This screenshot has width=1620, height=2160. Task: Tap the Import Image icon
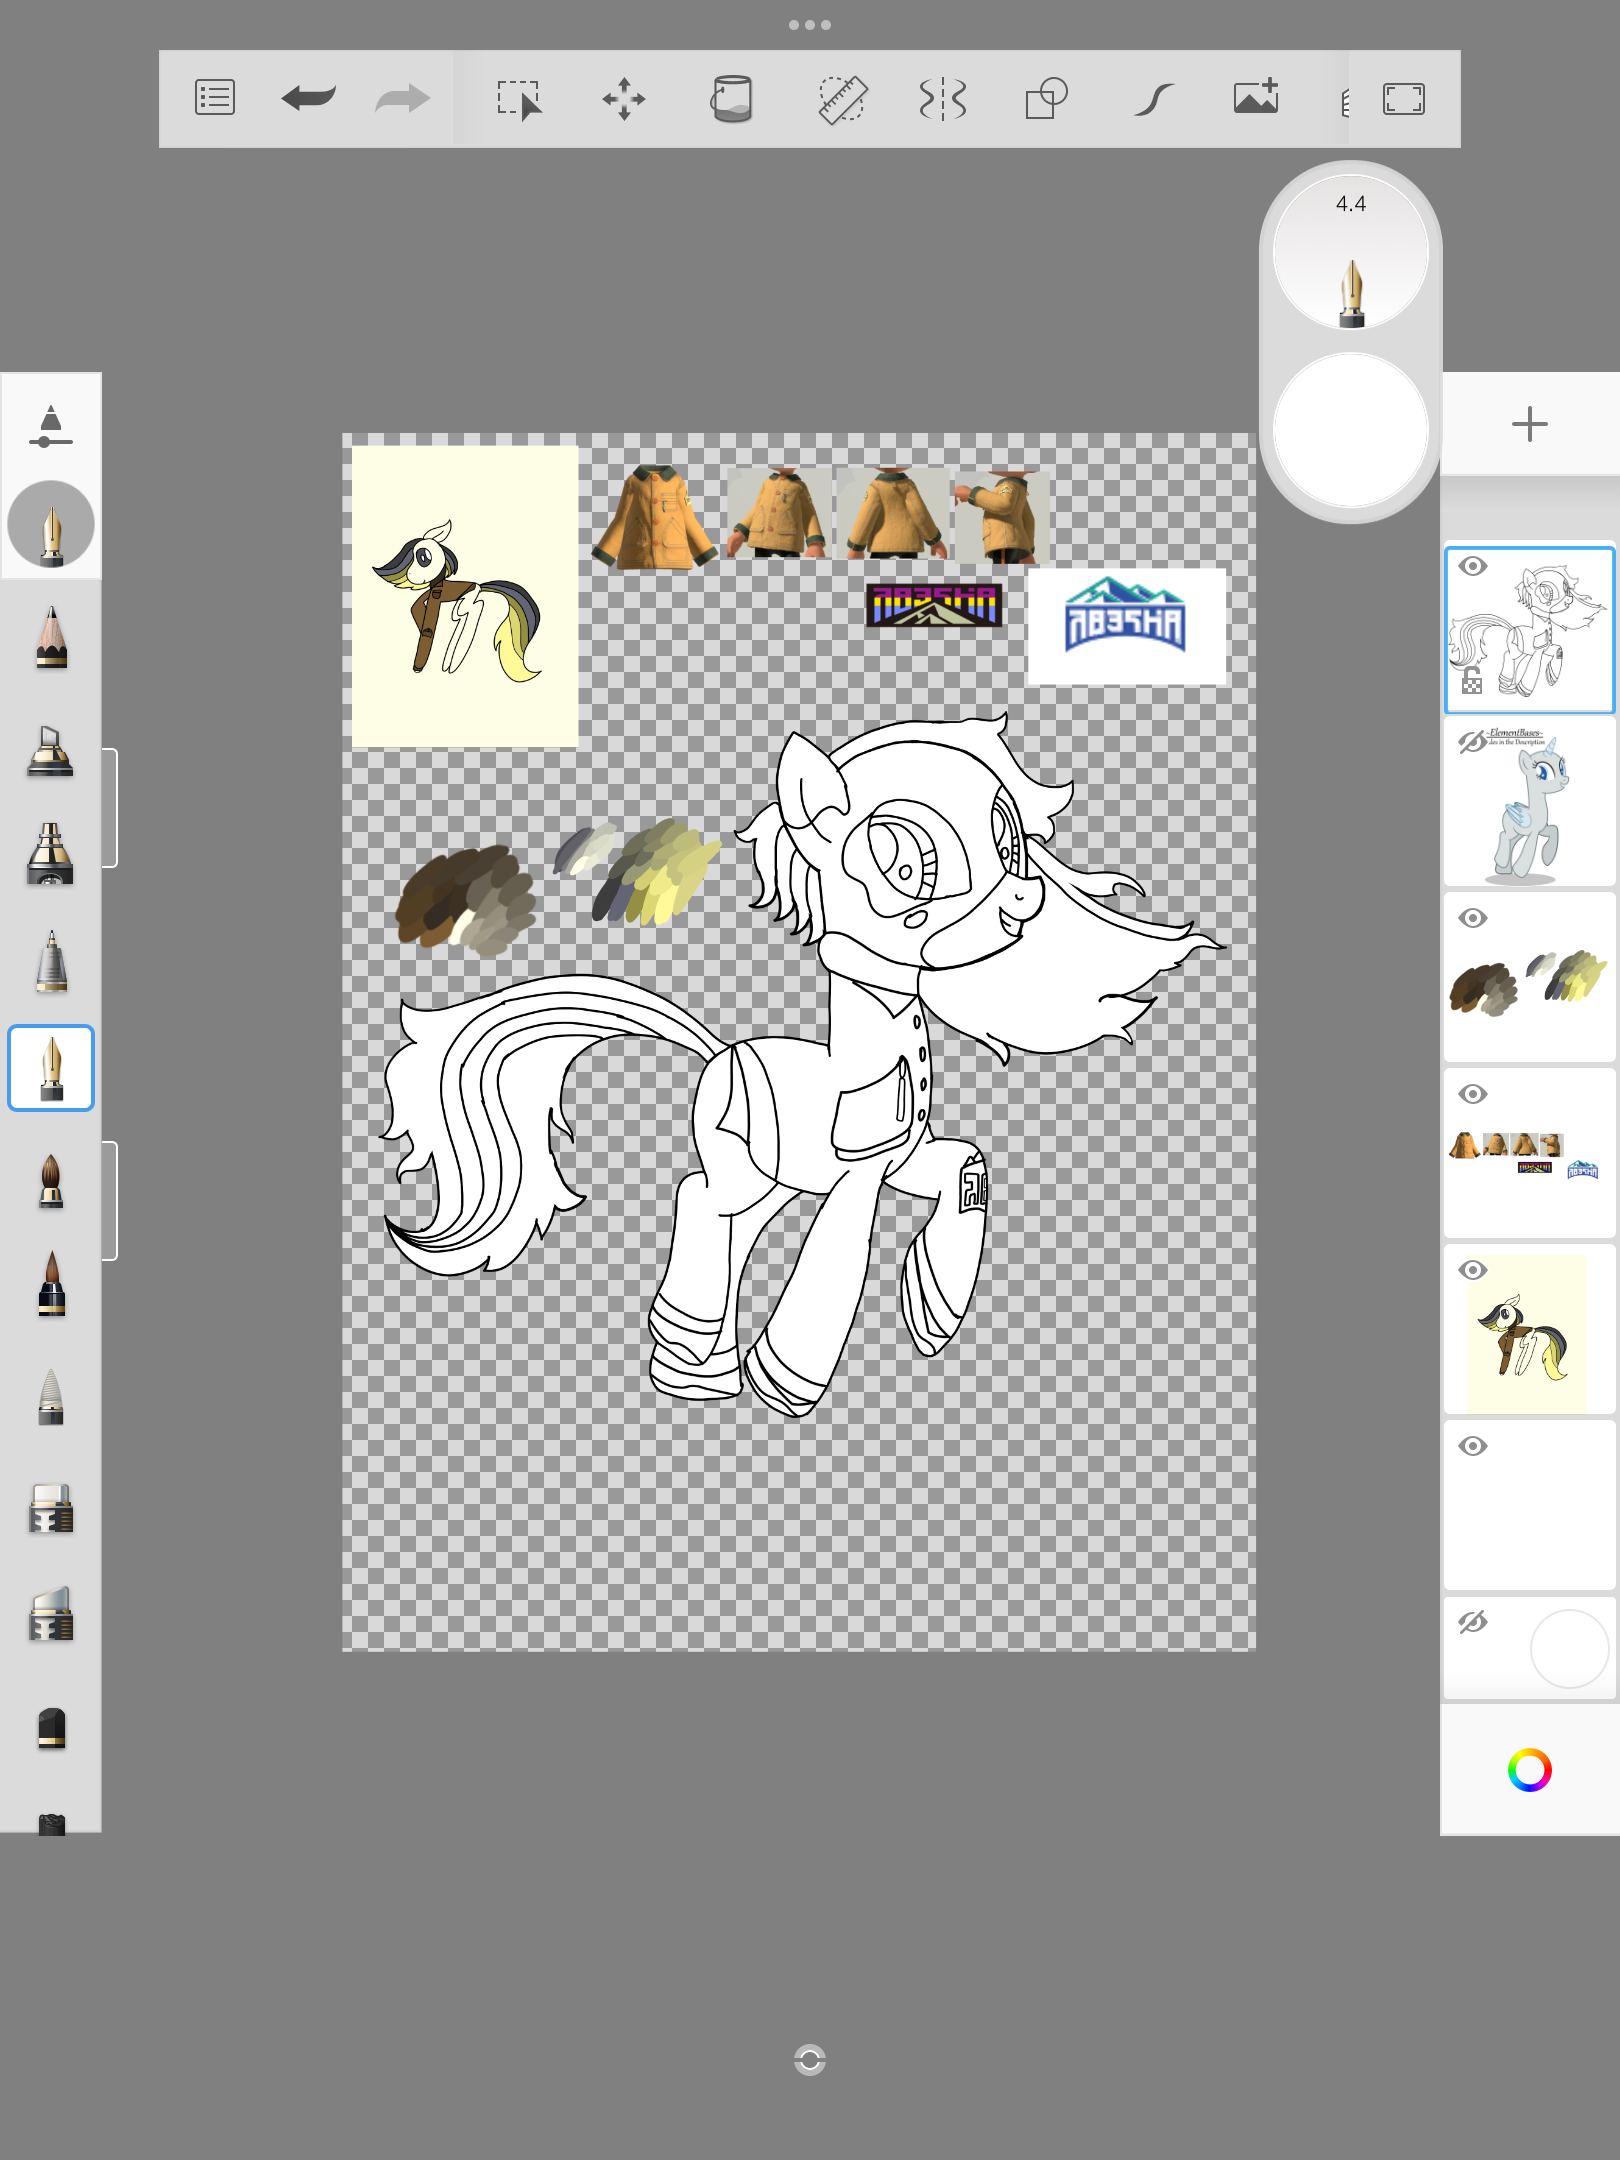(1257, 97)
